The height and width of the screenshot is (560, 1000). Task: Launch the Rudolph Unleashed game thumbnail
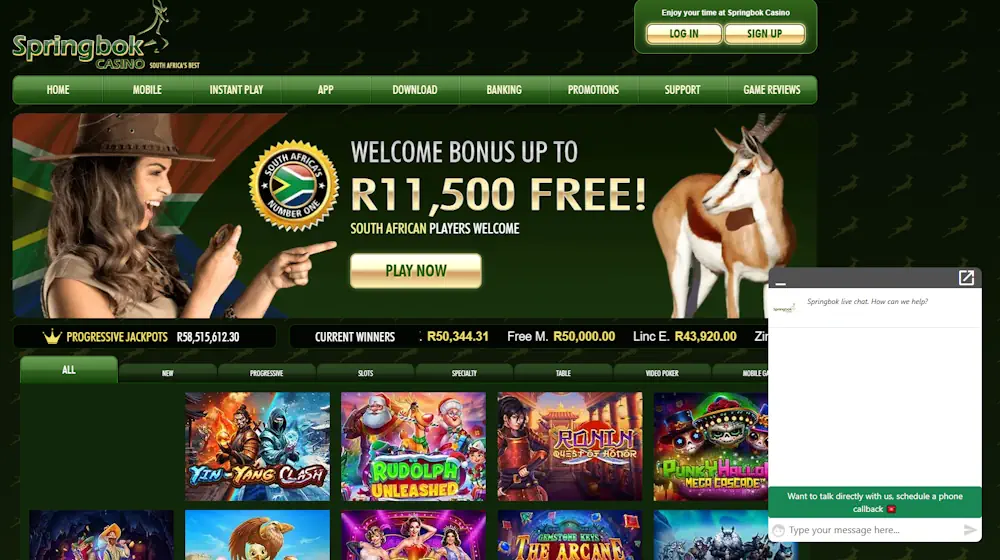(x=413, y=446)
